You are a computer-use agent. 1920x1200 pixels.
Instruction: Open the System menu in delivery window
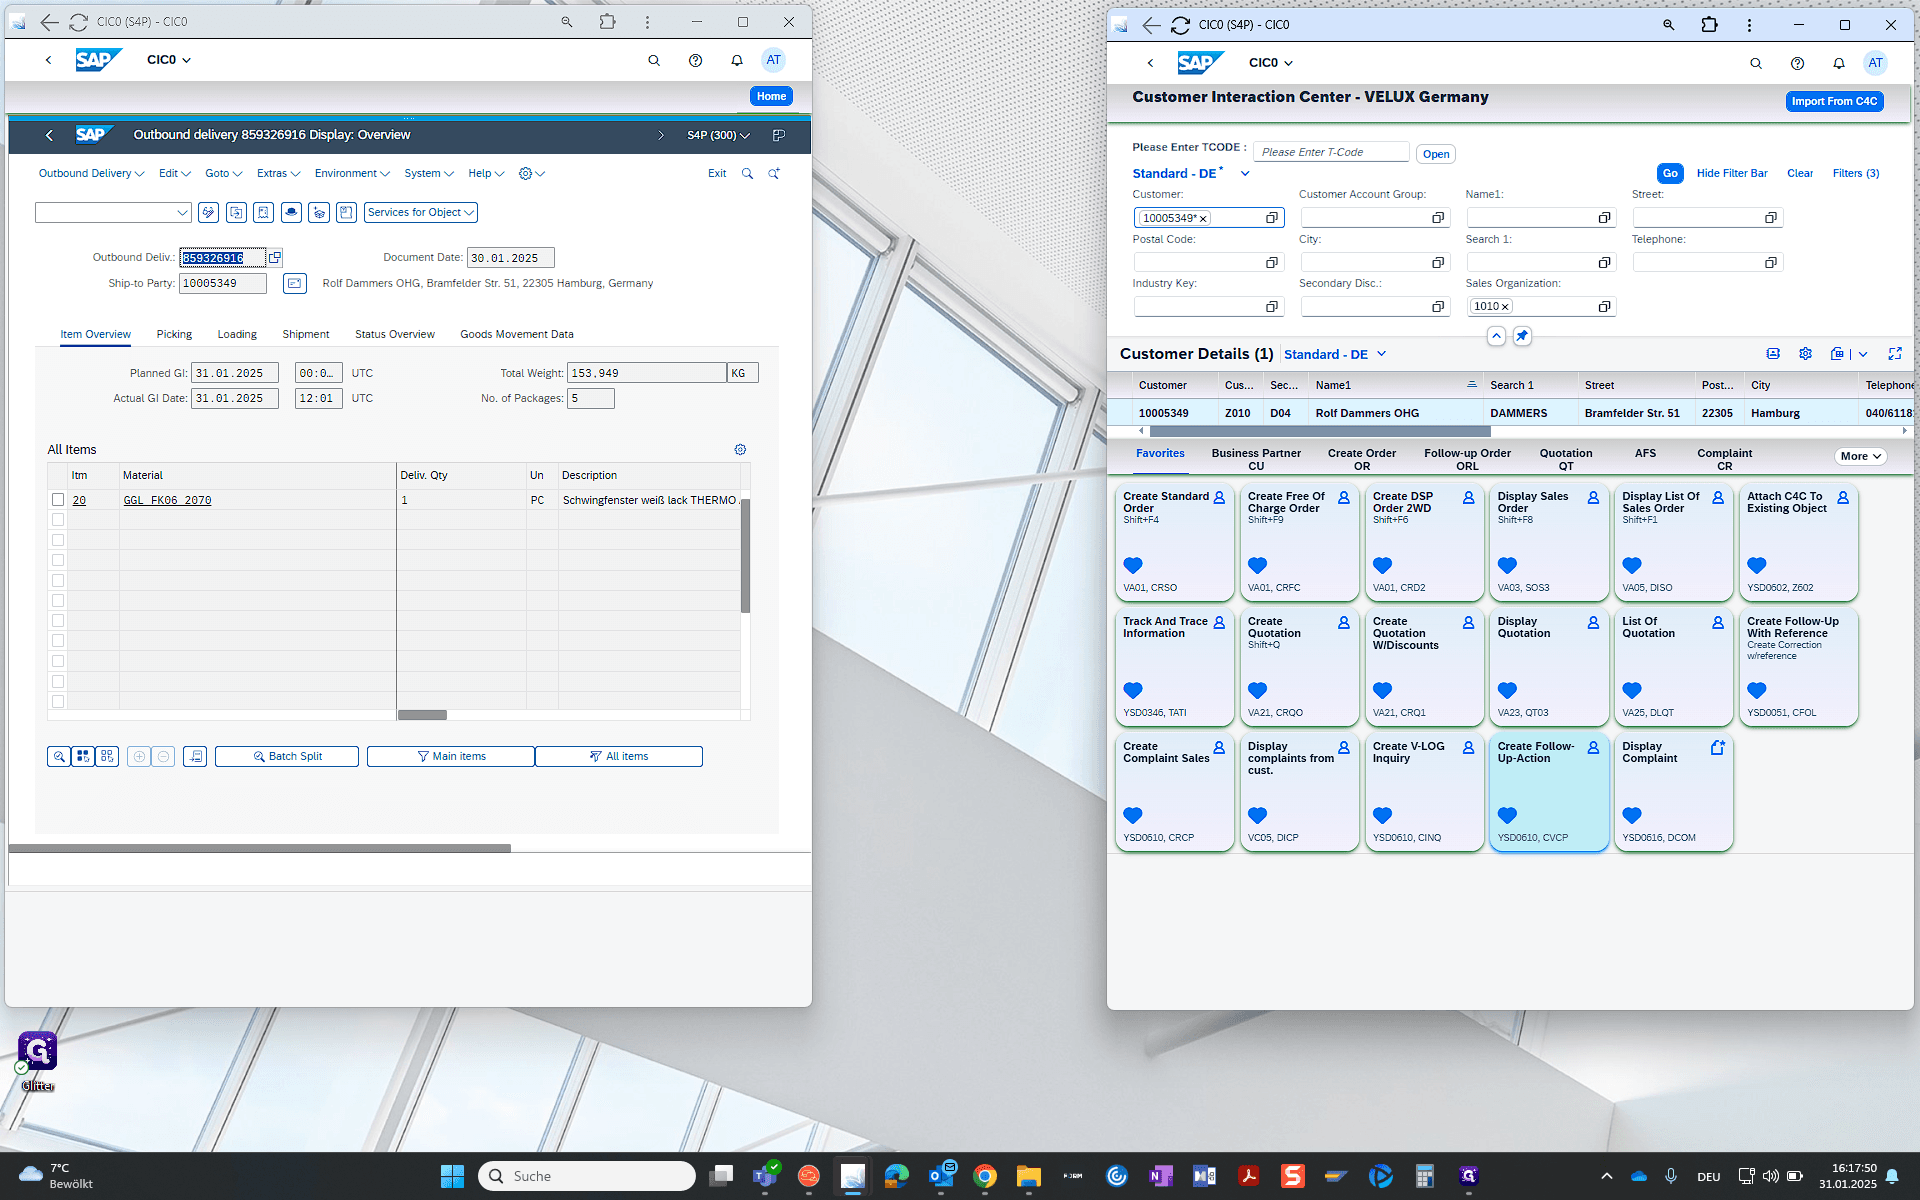428,173
